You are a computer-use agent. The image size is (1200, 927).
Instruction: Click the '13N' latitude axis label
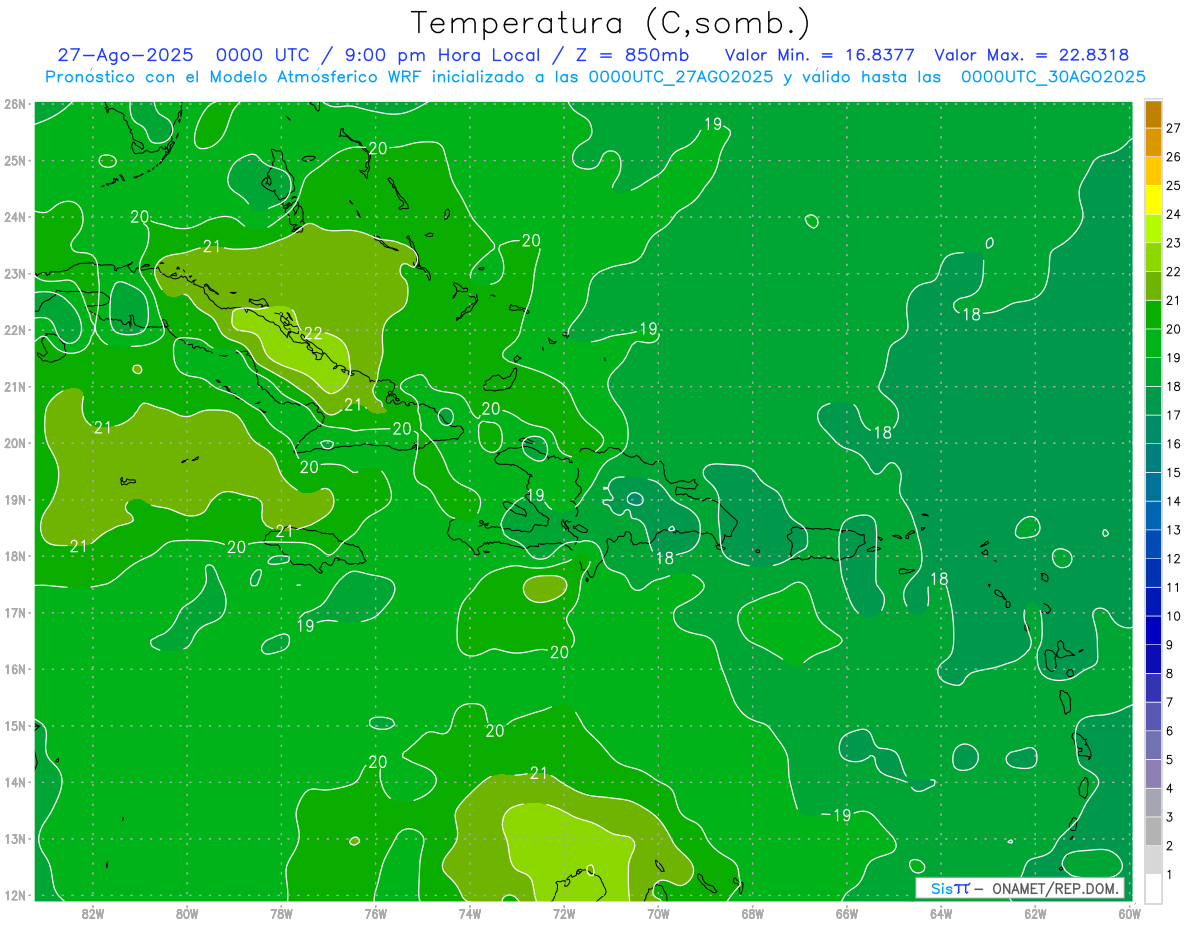point(14,838)
